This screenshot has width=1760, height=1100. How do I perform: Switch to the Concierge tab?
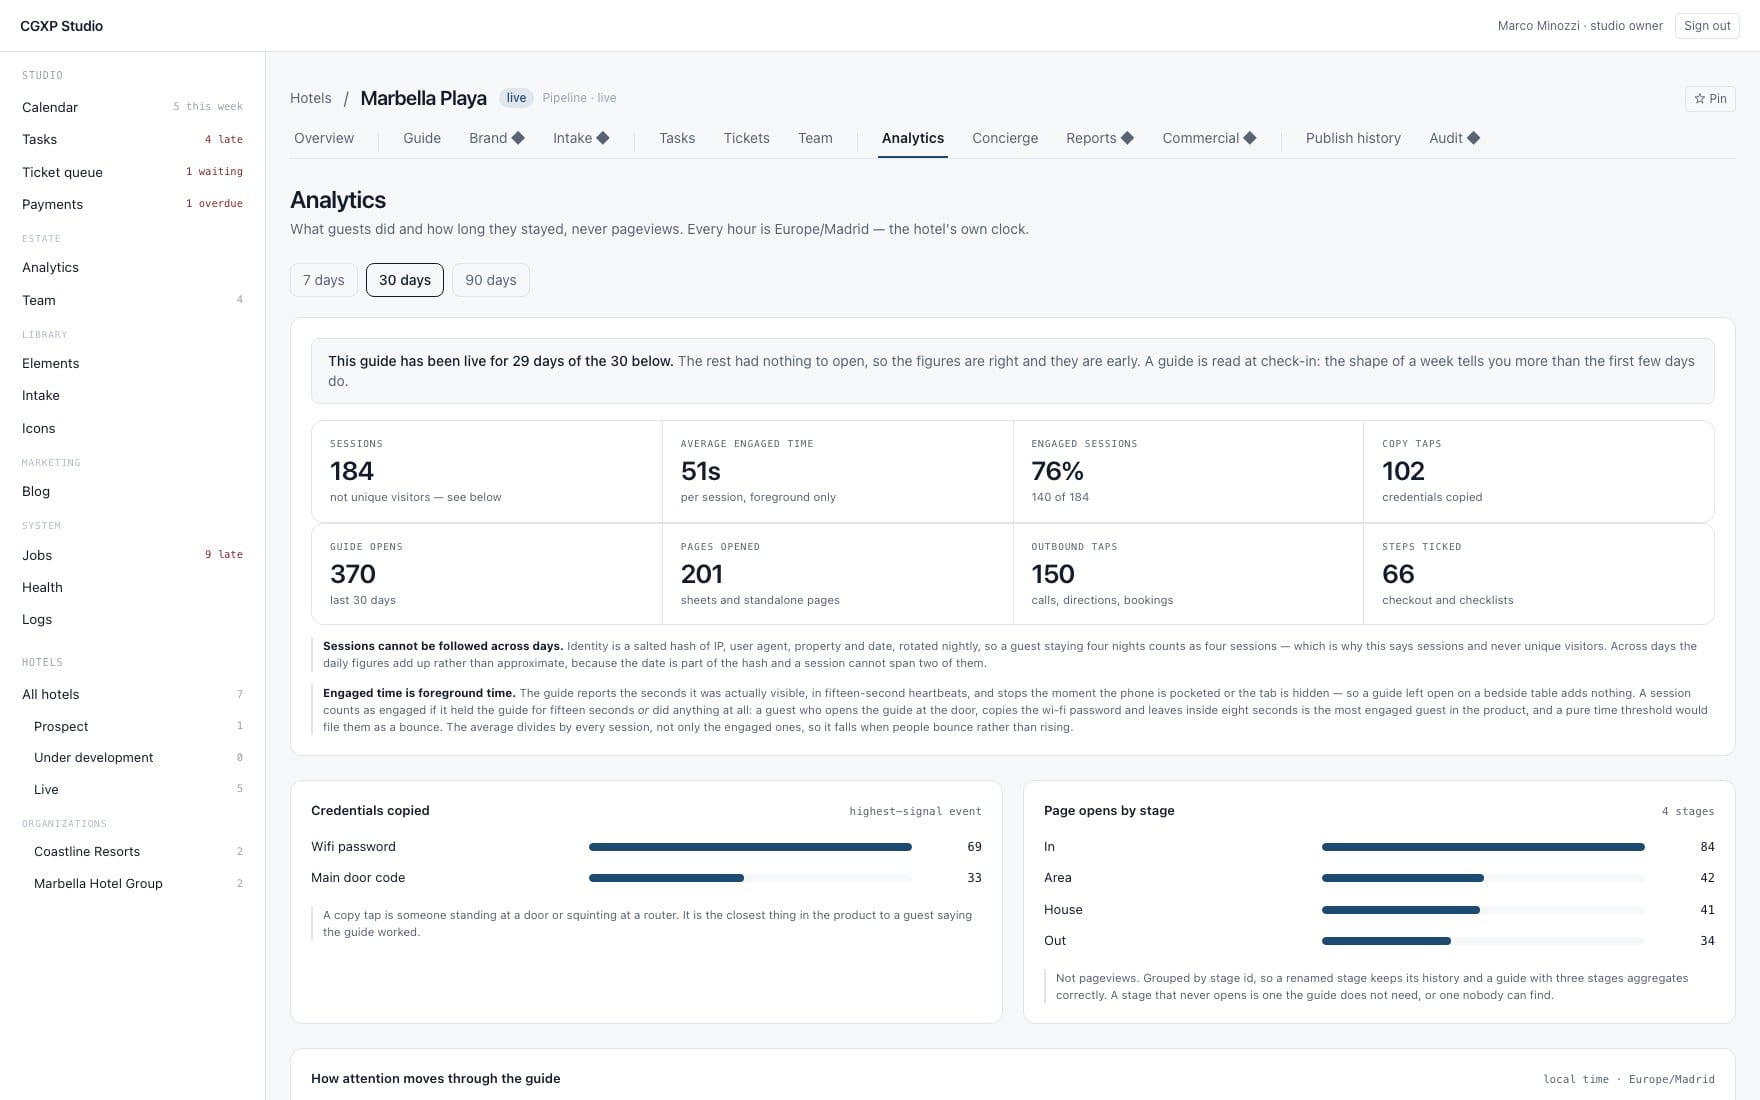(1005, 138)
